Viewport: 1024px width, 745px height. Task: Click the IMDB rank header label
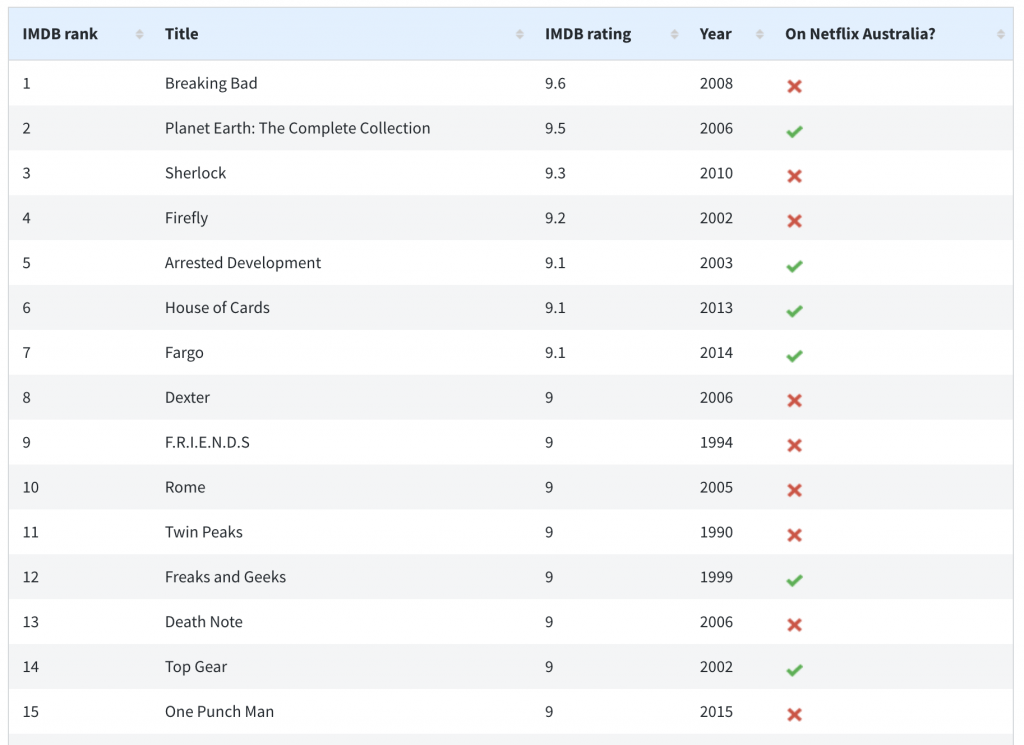[60, 34]
